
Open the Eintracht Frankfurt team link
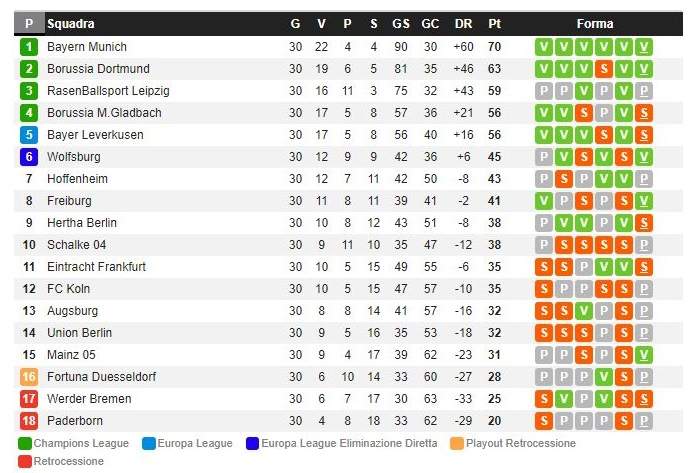[x=96, y=267]
